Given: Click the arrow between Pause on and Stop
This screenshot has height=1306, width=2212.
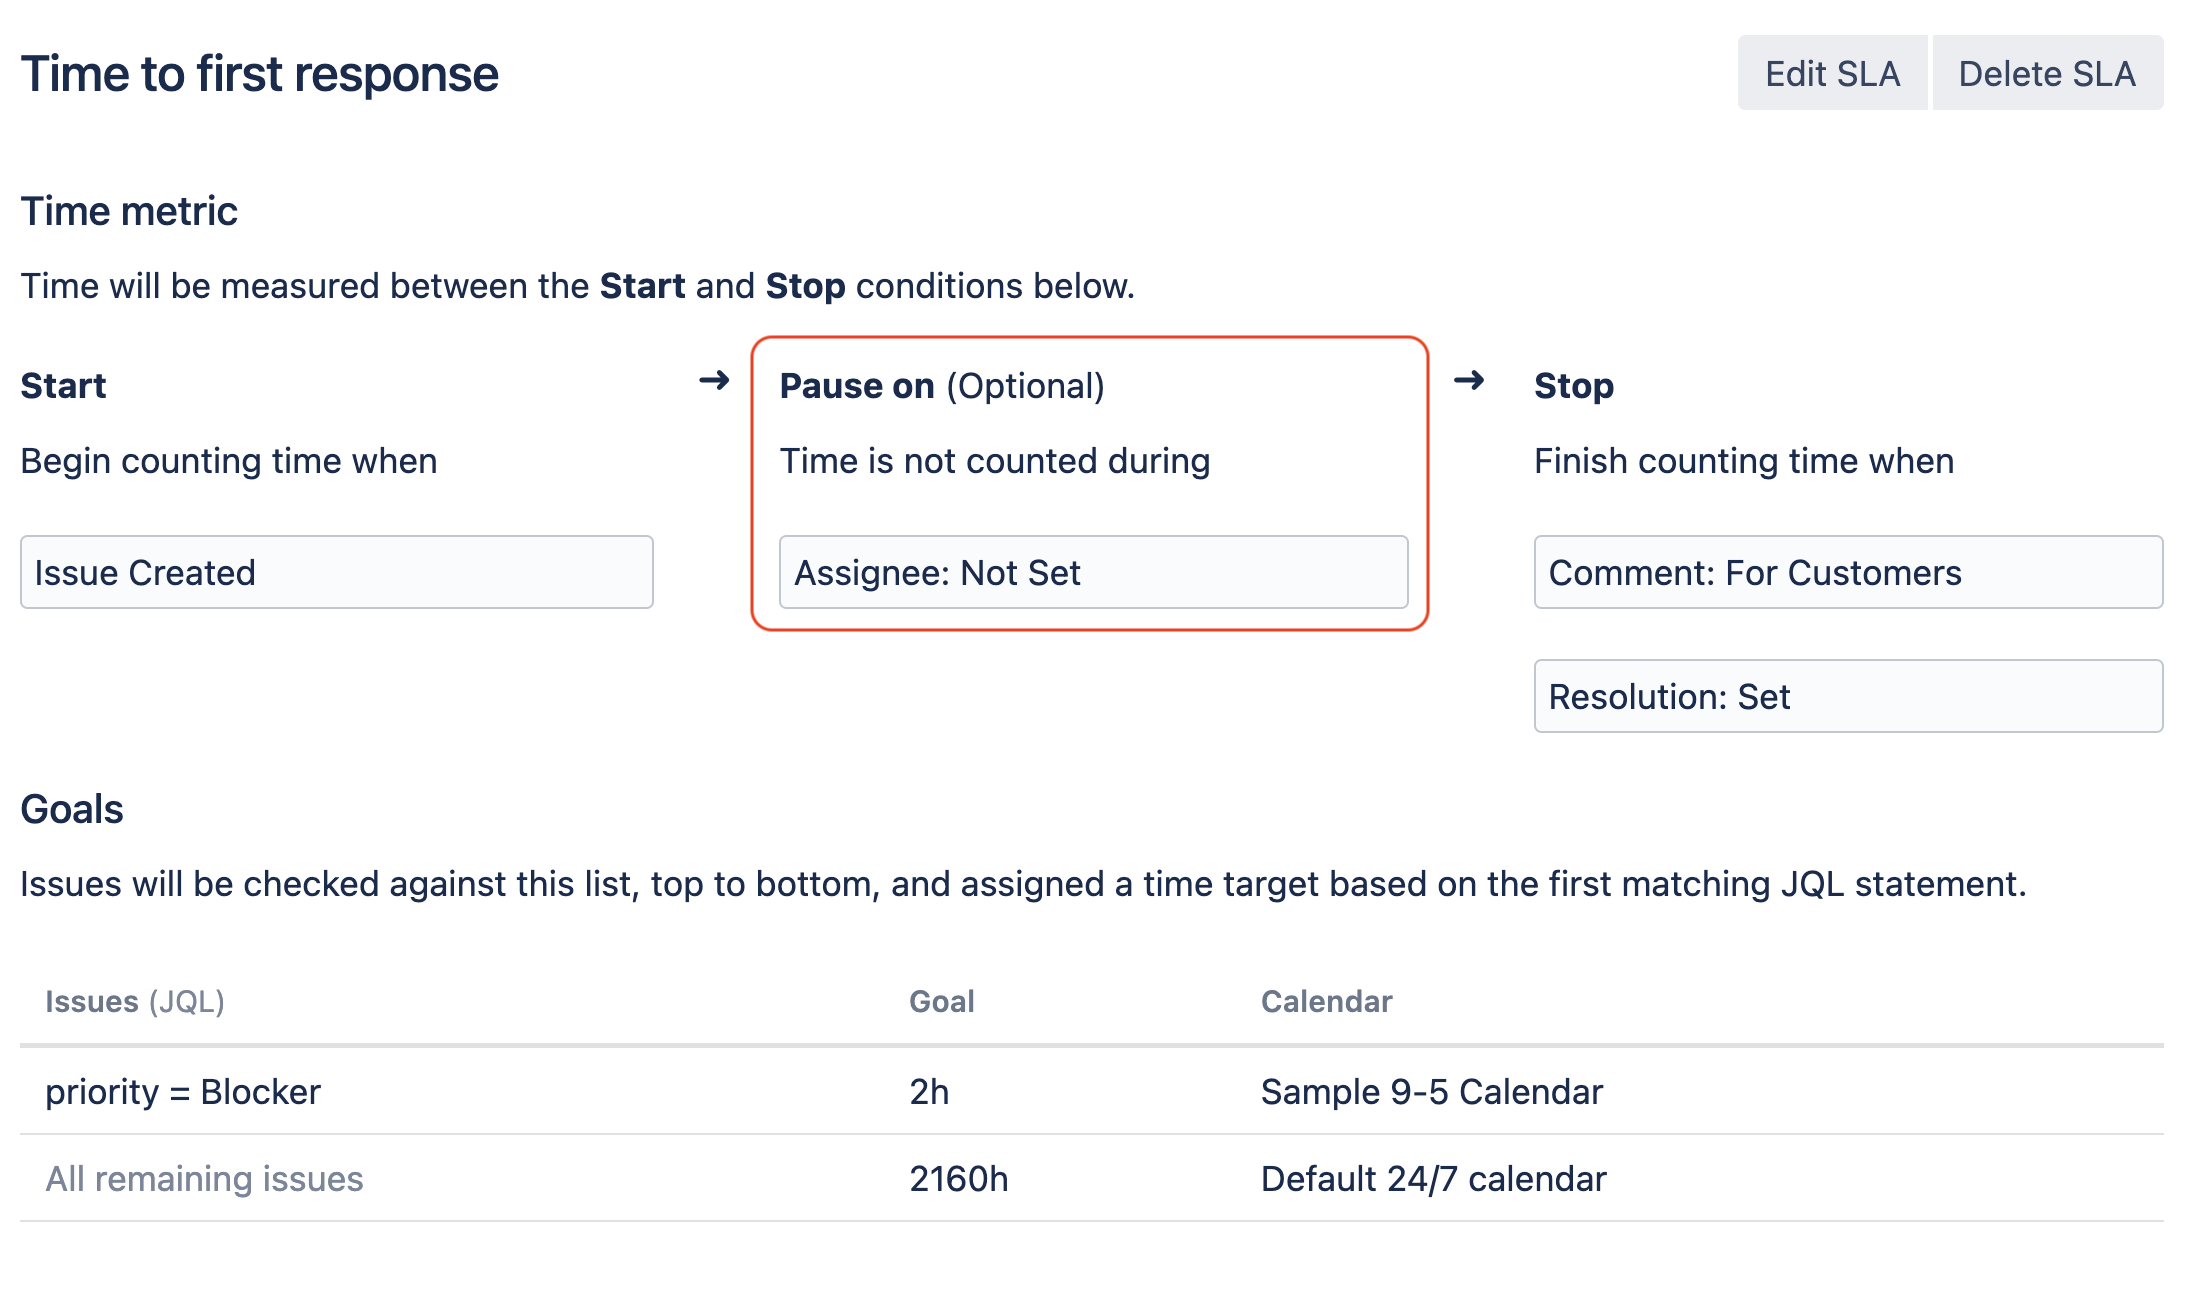Looking at the screenshot, I should click(1468, 381).
